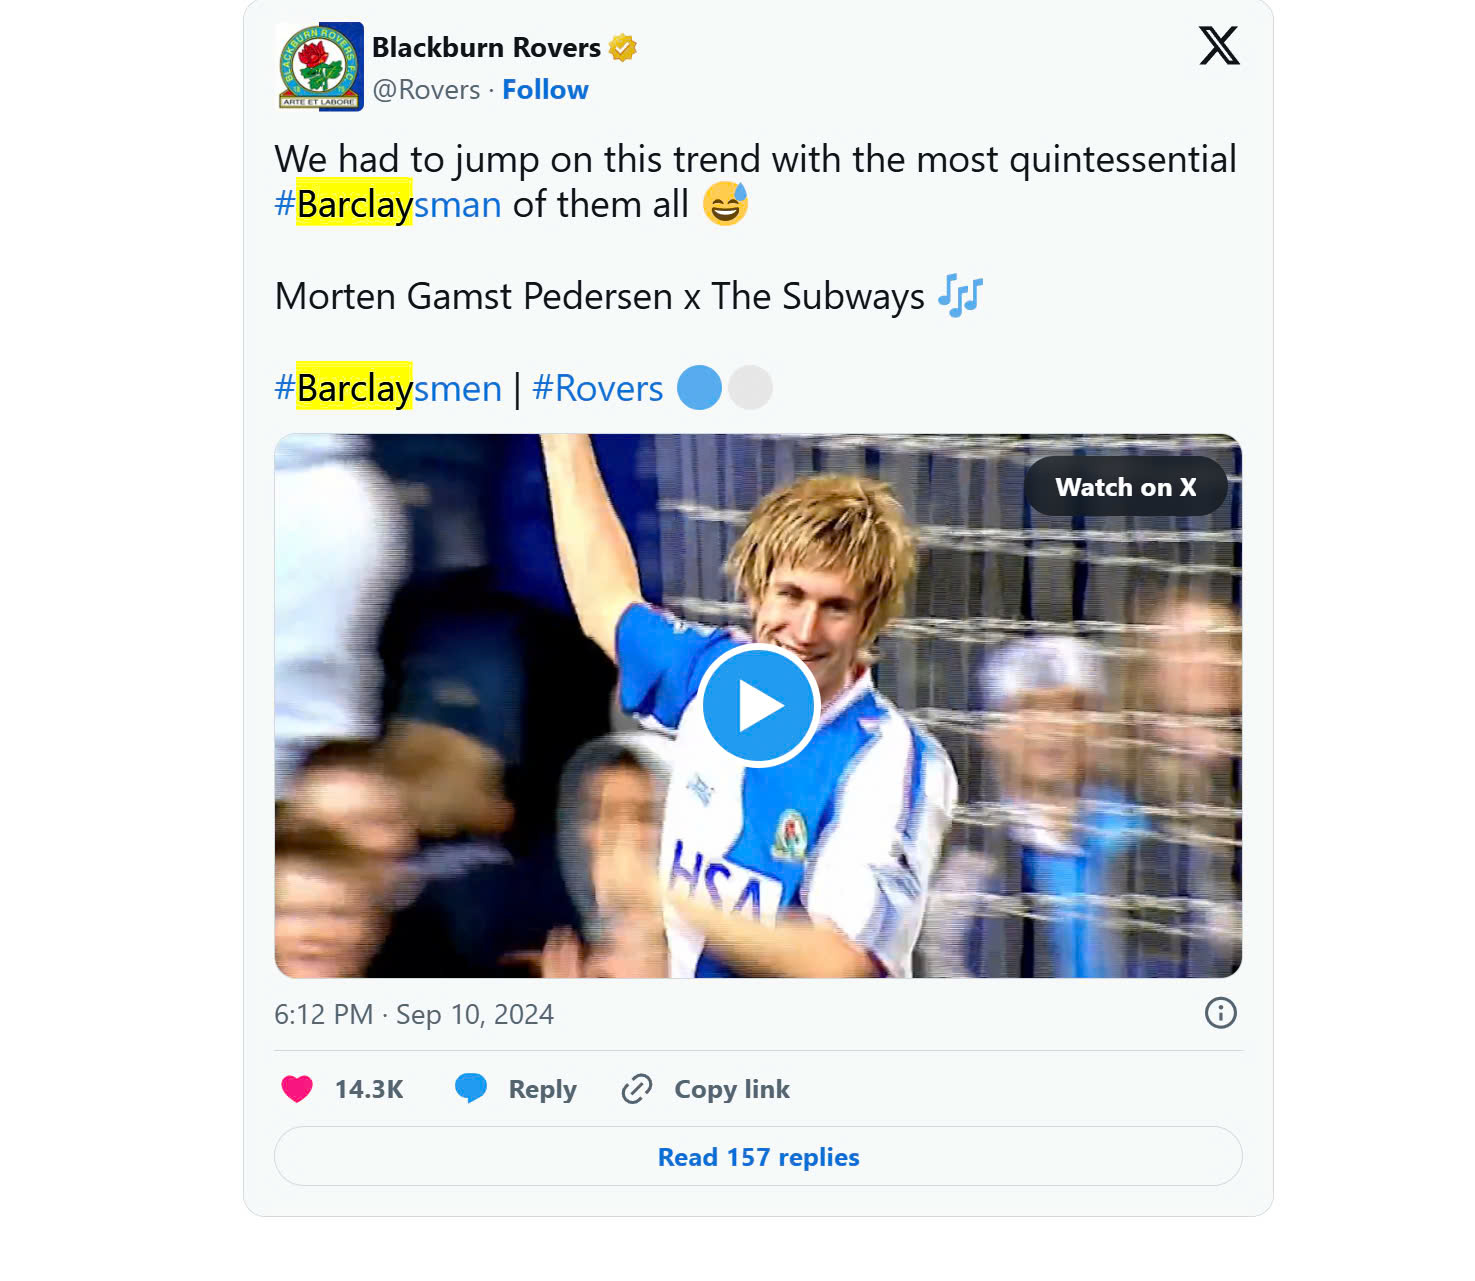Click the reply speech bubble icon

coord(471,1088)
